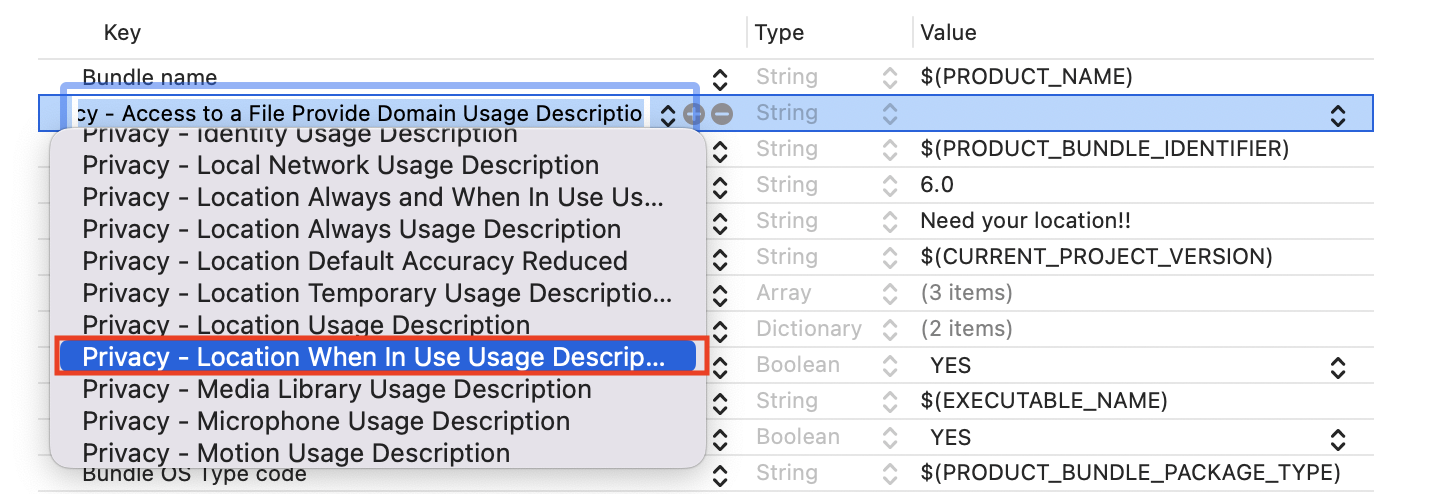
Task: Open type stepper in $(PRODUCT_NAME) row
Action: coord(889,78)
